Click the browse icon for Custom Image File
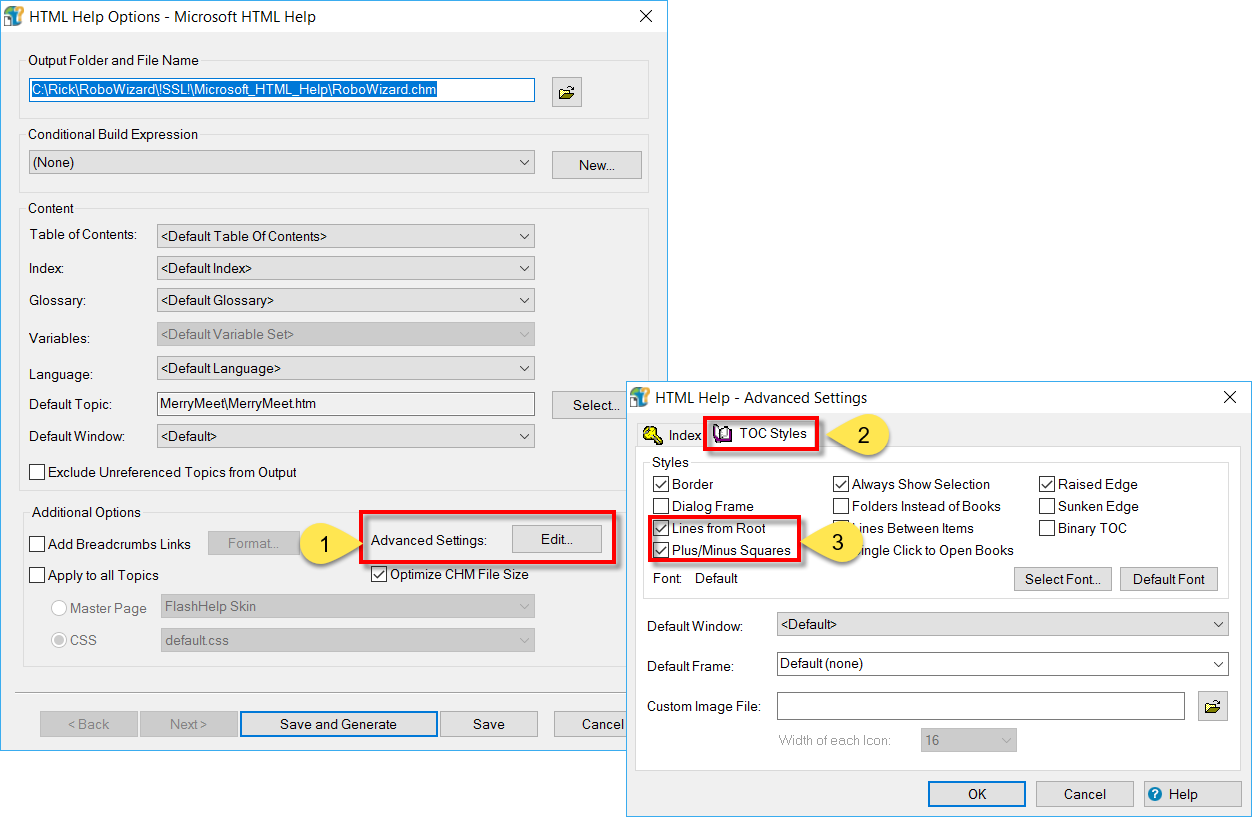The image size is (1252, 817). (x=1212, y=706)
